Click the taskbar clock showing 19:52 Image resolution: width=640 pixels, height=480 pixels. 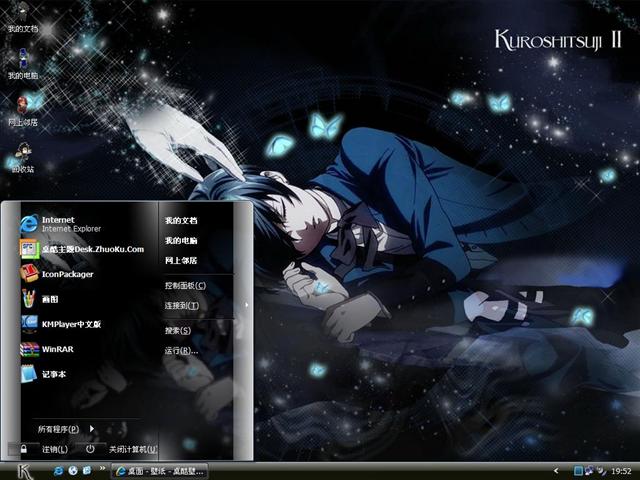pos(621,471)
